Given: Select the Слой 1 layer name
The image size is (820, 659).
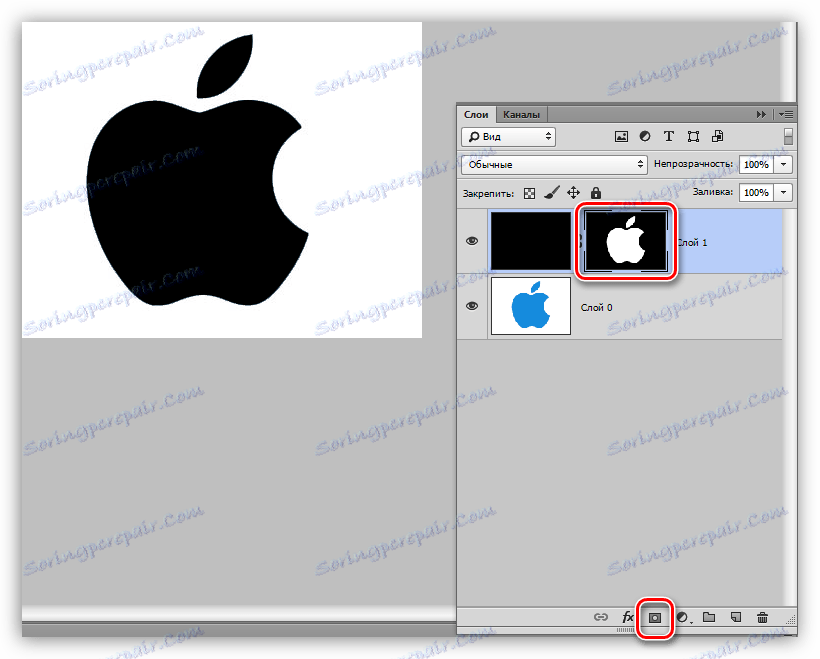Looking at the screenshot, I should pyautogui.click(x=691, y=243).
